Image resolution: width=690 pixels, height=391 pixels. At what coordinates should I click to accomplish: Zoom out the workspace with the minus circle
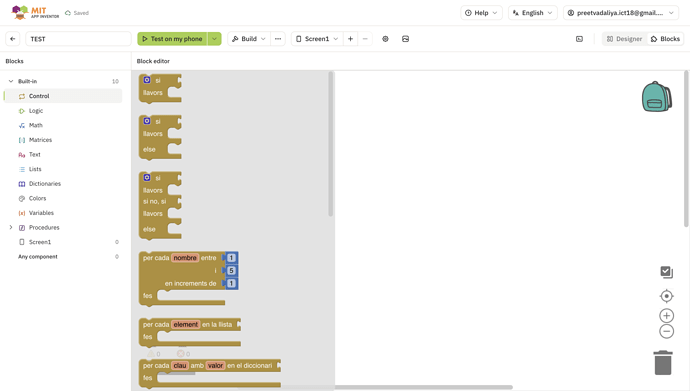[667, 331]
